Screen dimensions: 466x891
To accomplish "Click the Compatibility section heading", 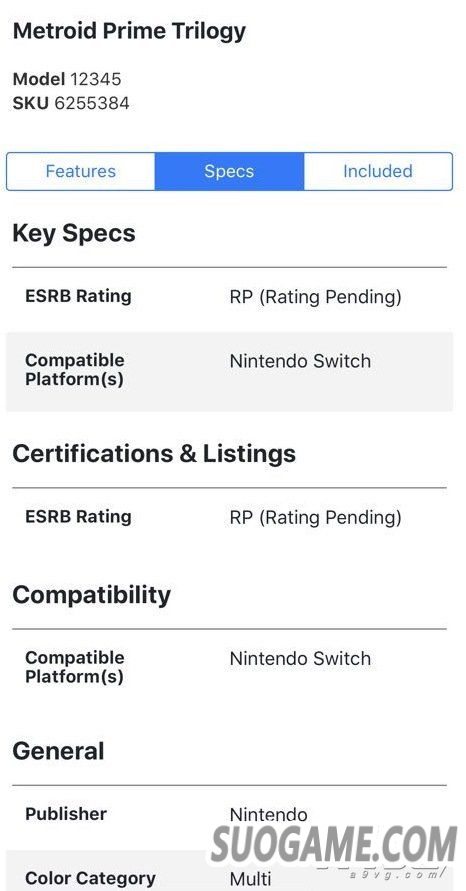I will pos(91,596).
